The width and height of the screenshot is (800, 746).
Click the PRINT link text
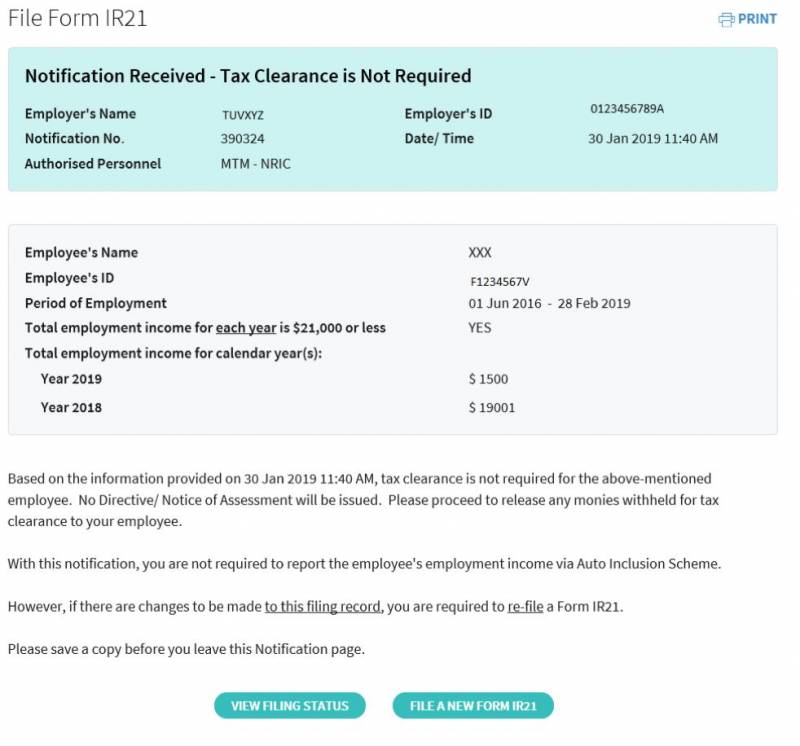[x=757, y=20]
